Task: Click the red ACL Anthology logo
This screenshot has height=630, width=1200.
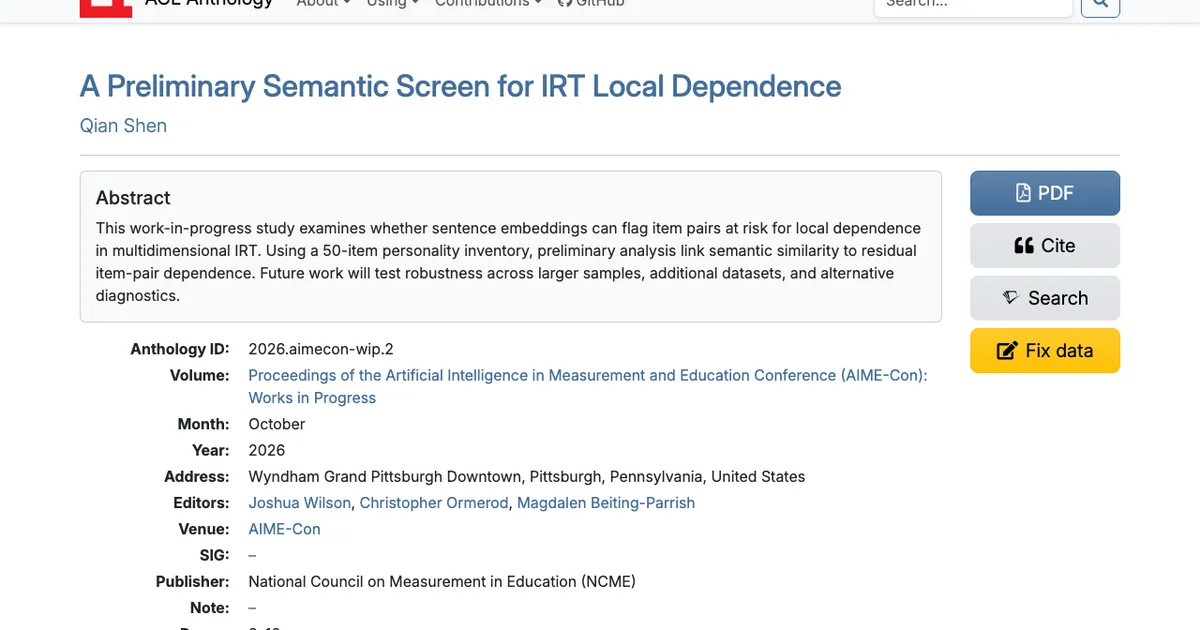Action: pyautogui.click(x=106, y=8)
